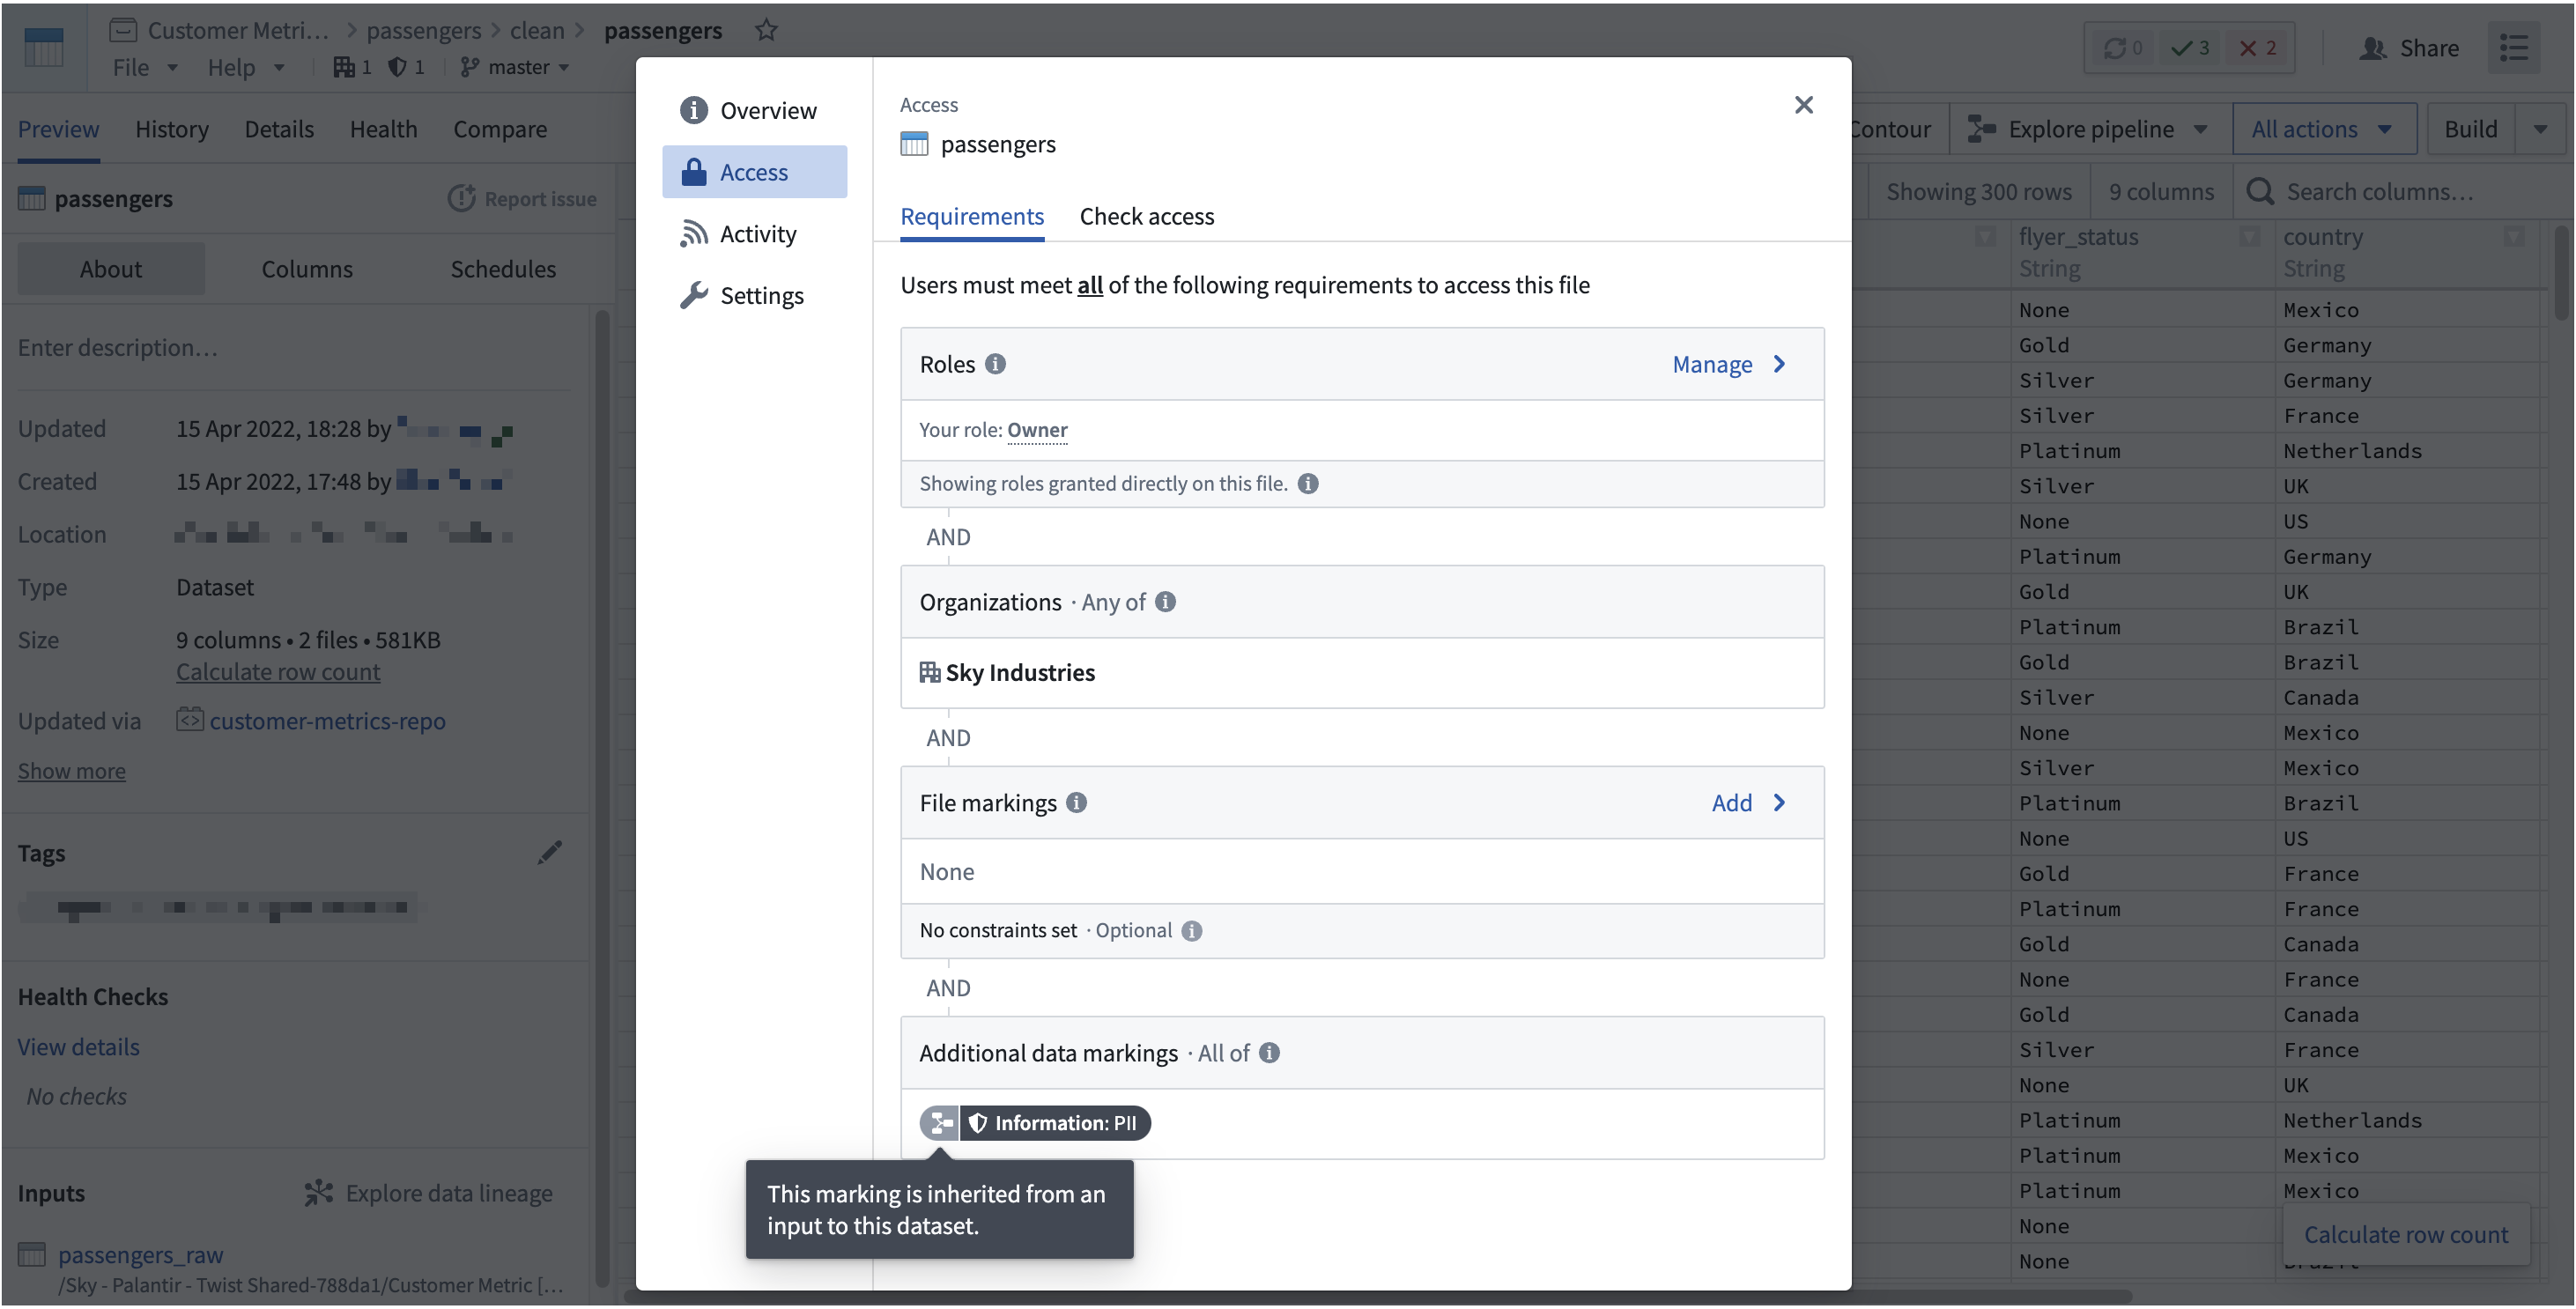Click the star favorite icon beside passengers

click(x=766, y=30)
